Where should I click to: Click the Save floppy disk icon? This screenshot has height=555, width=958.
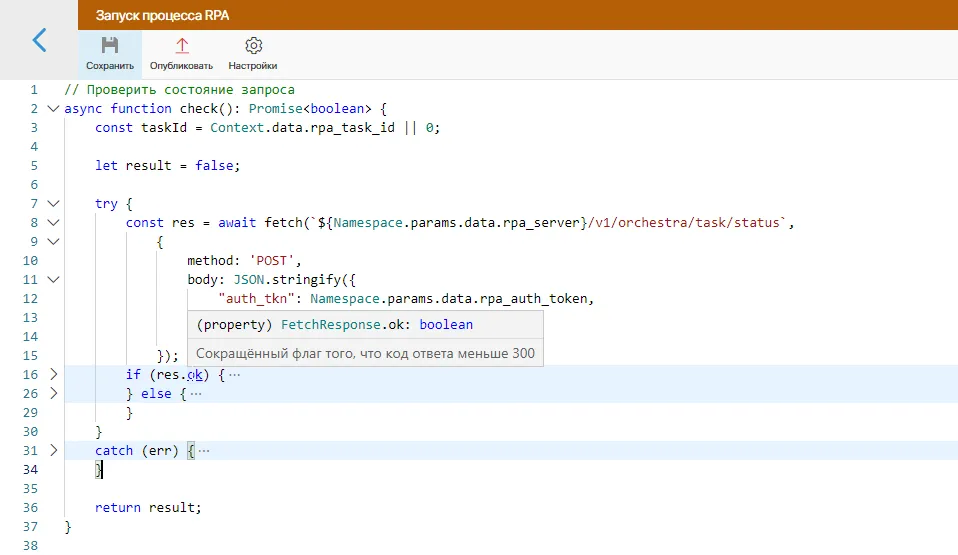coord(110,45)
